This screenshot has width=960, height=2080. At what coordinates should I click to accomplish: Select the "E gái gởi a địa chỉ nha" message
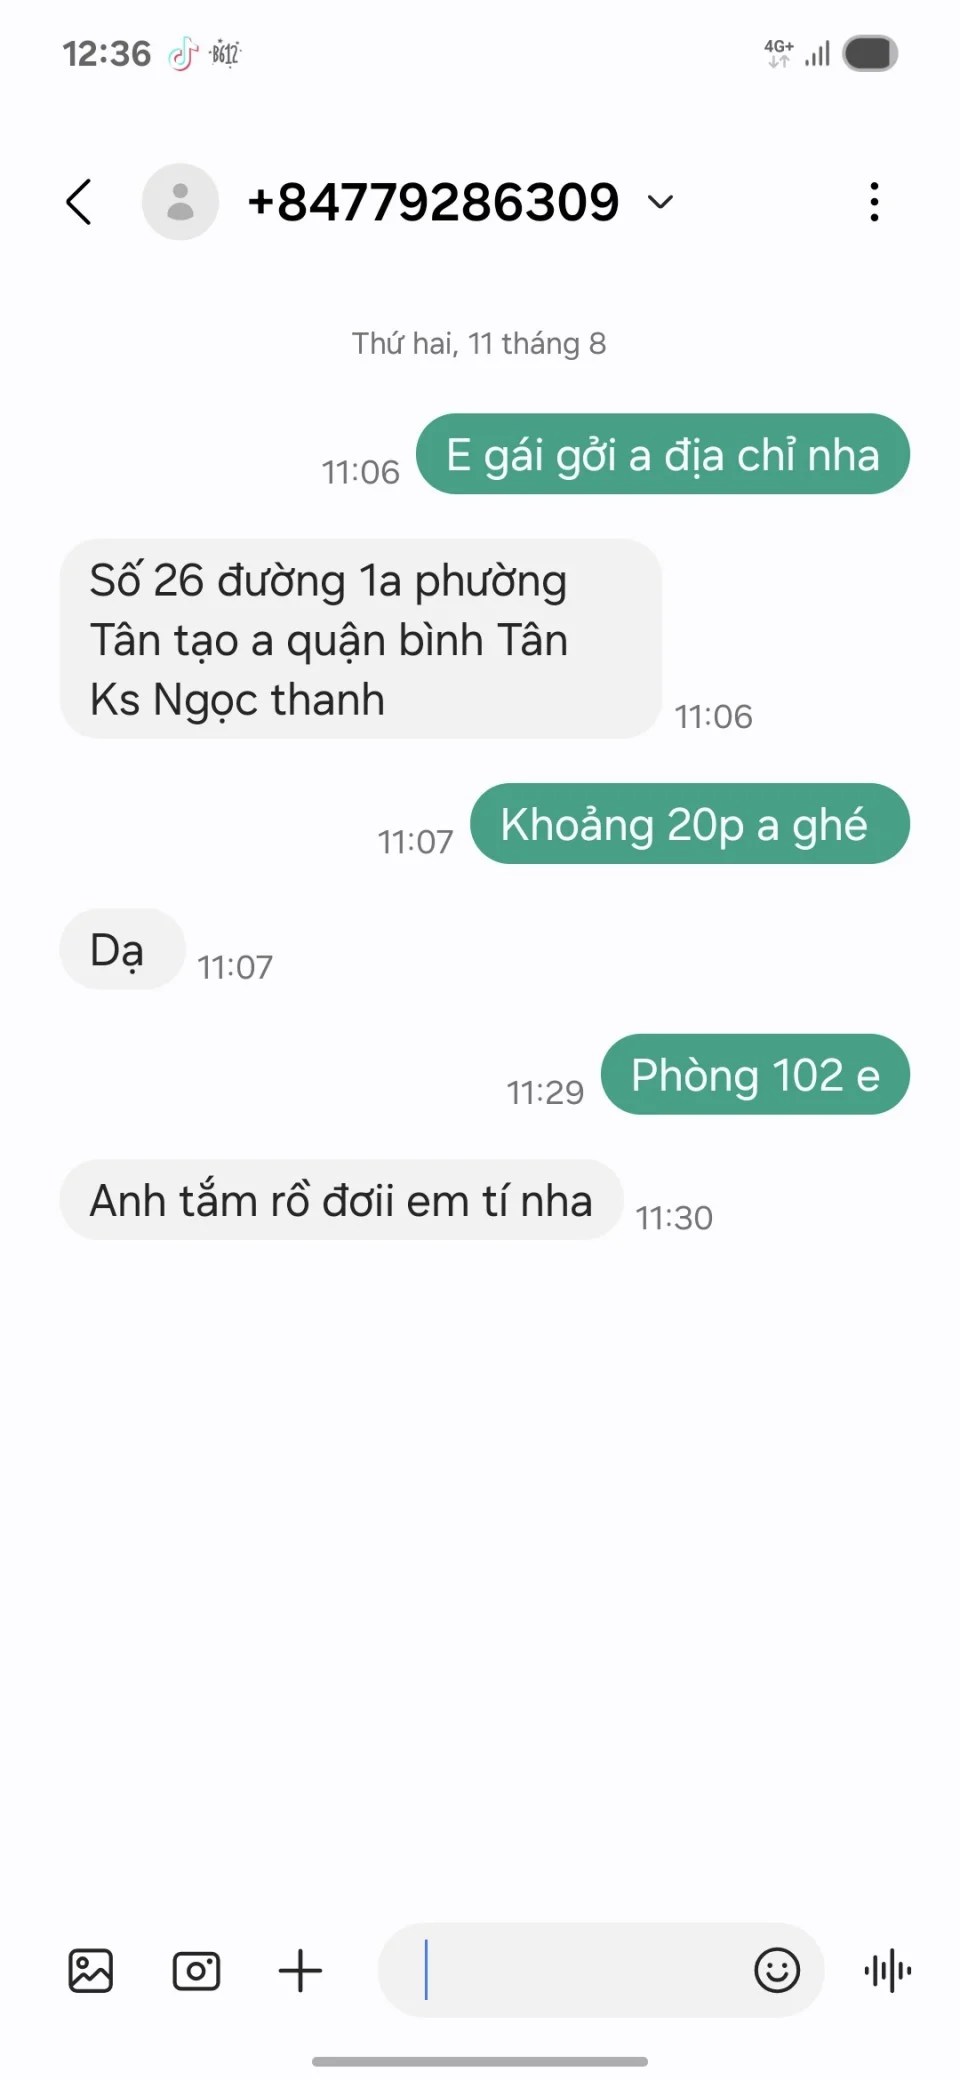click(663, 454)
